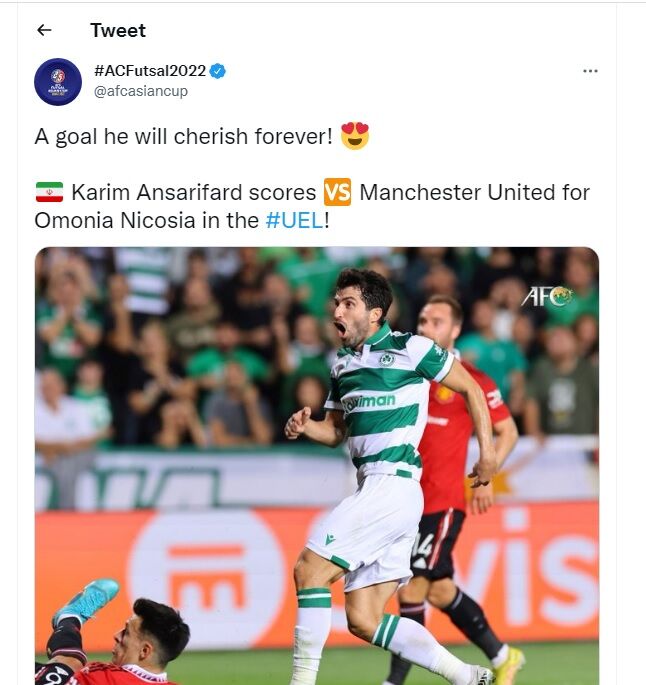Click the AFC logo watermark on photo
The width and height of the screenshot is (646, 685).
pos(546,296)
